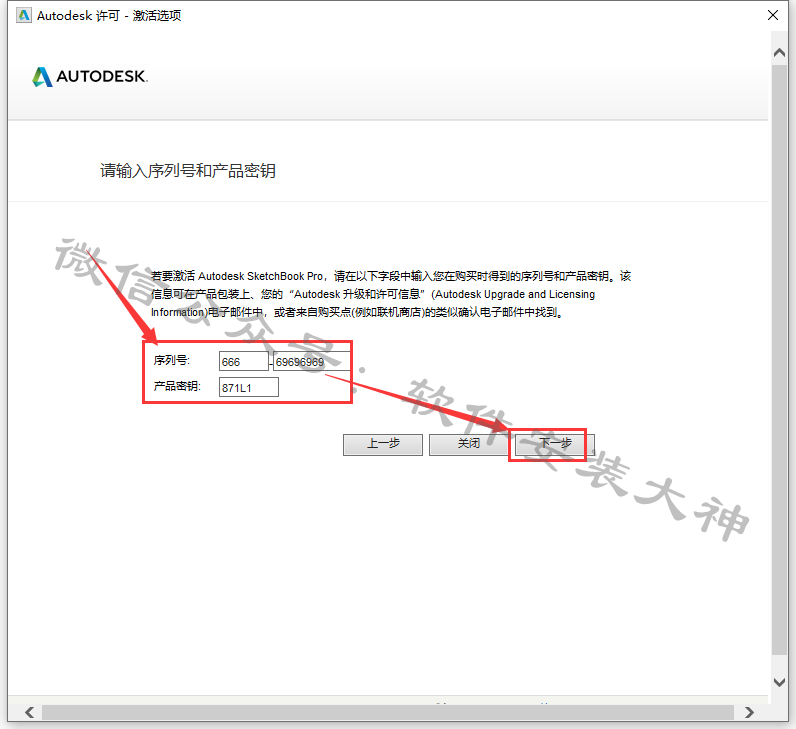Click the horizontal scrollbar thumb

point(388,712)
